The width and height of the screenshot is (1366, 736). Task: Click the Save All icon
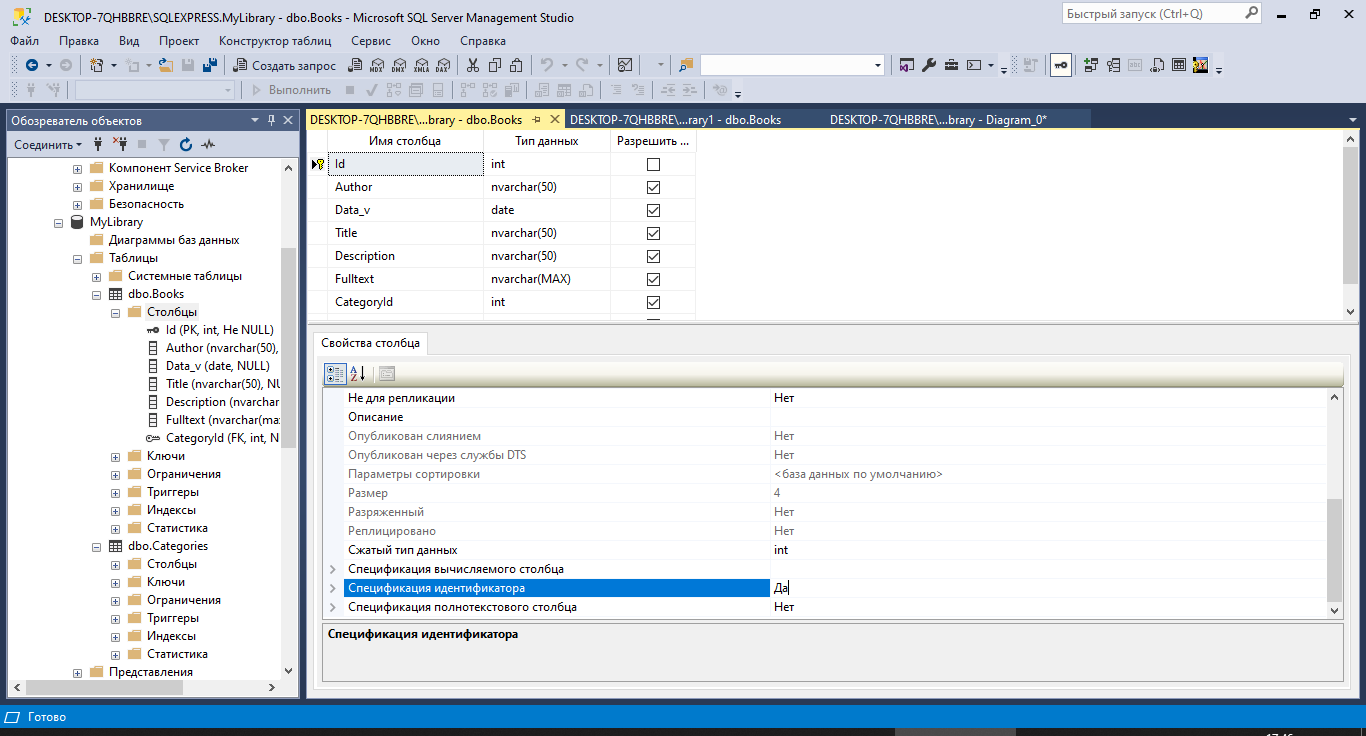[x=210, y=65]
